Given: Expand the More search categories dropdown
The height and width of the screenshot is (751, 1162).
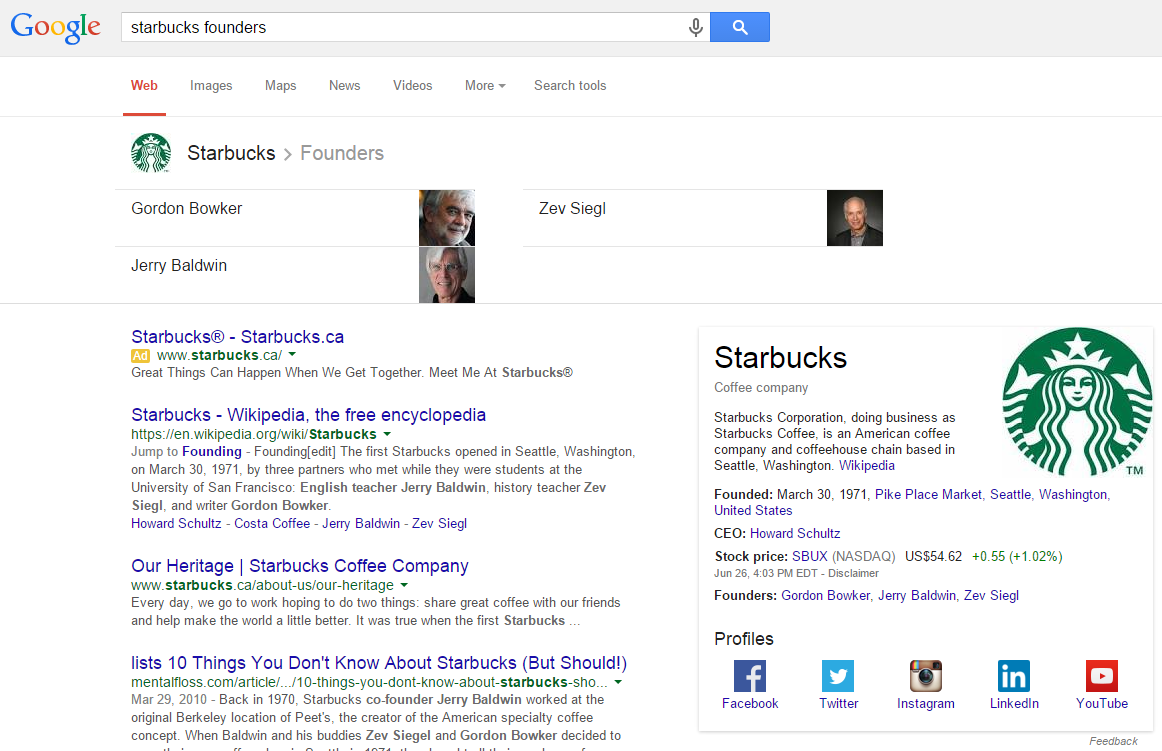Looking at the screenshot, I should (x=485, y=86).
